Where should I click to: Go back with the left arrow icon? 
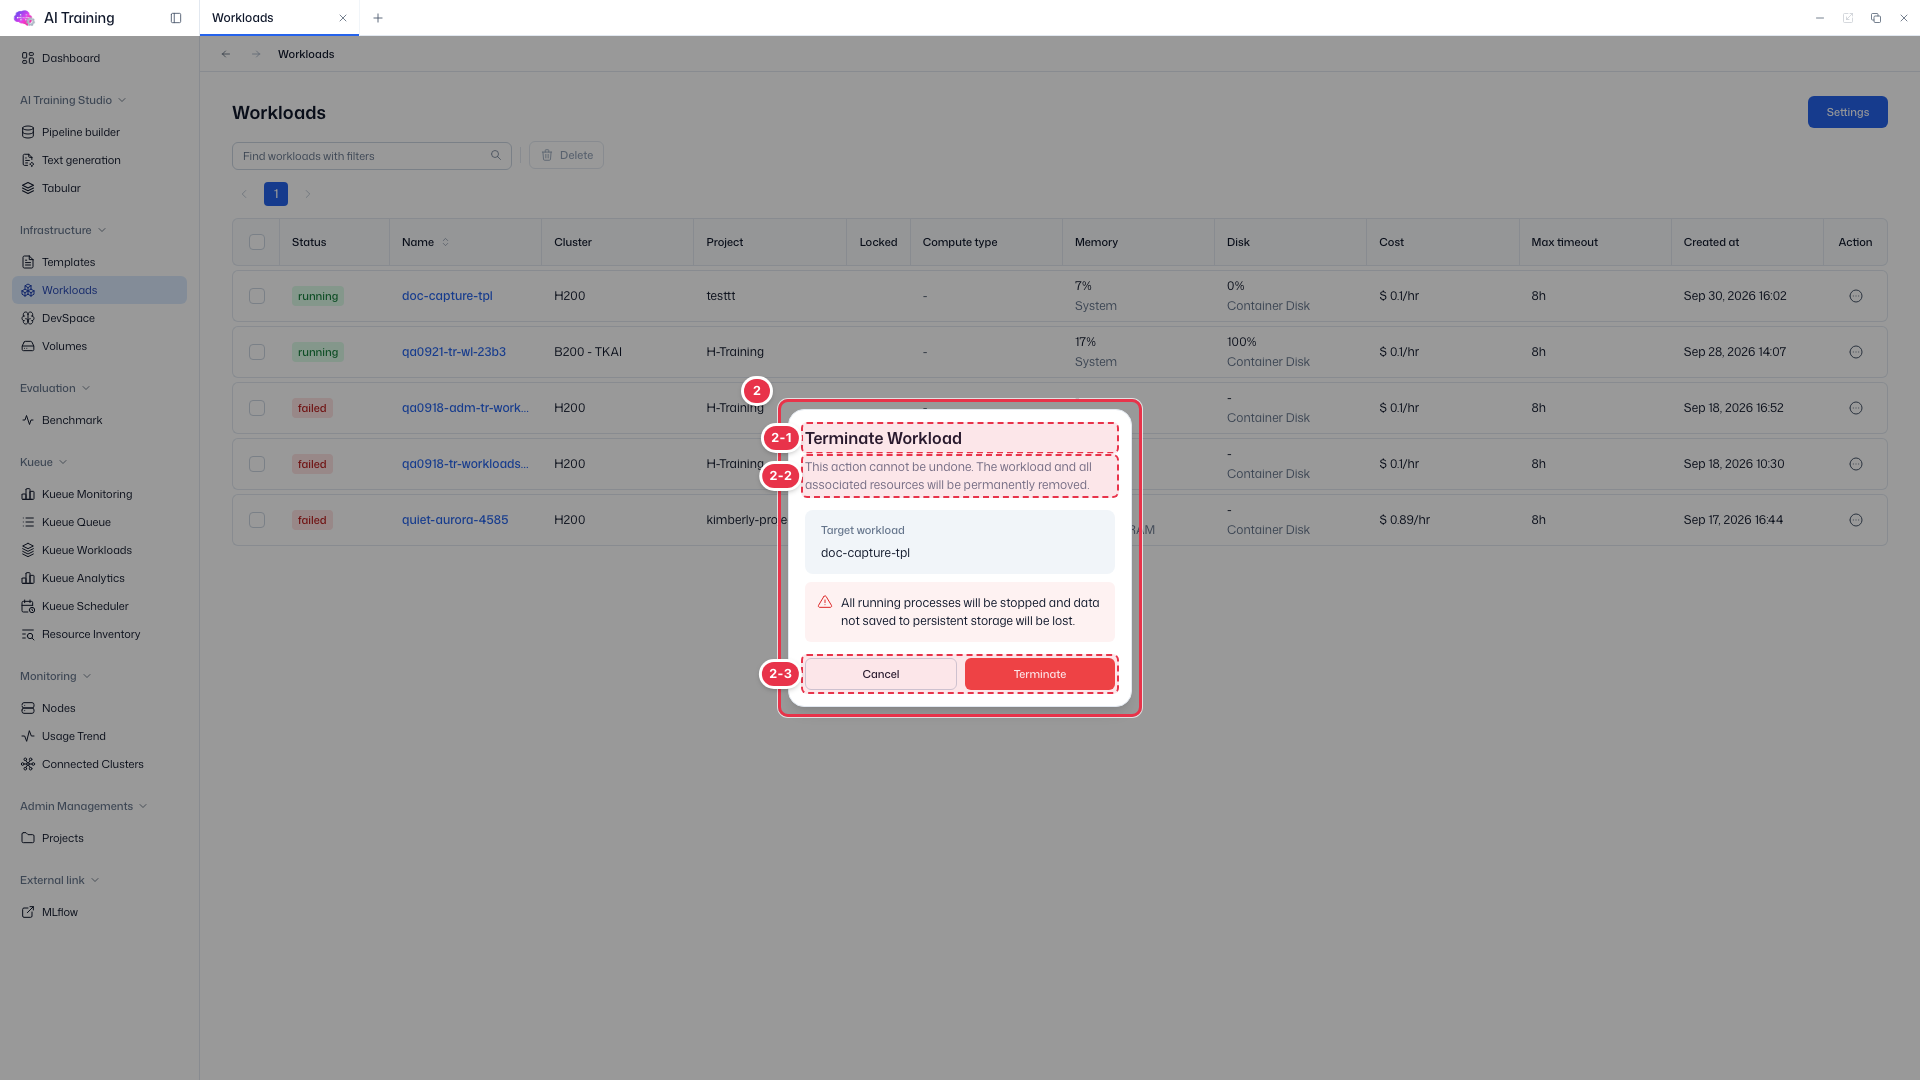point(226,54)
